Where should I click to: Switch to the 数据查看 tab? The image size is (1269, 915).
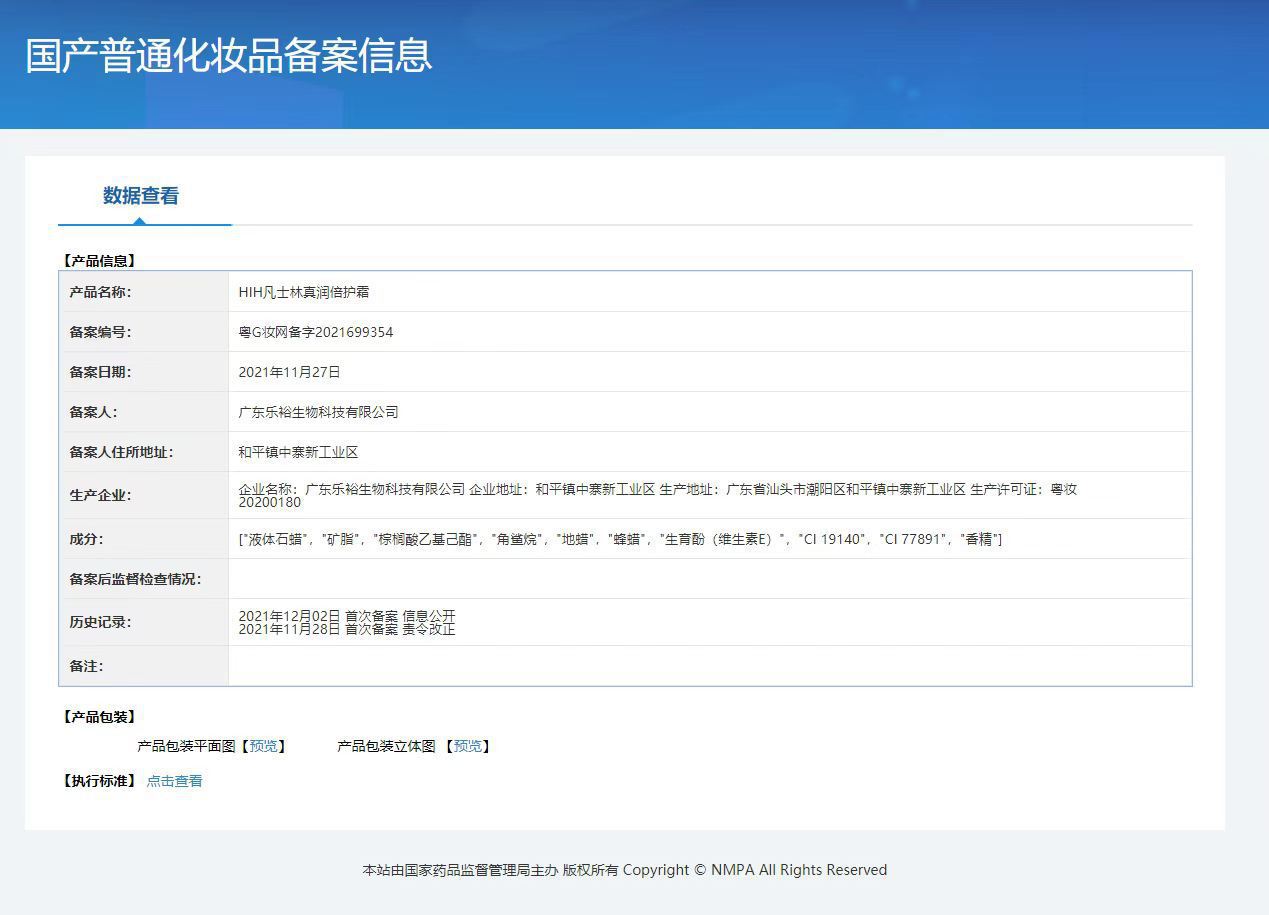click(141, 196)
